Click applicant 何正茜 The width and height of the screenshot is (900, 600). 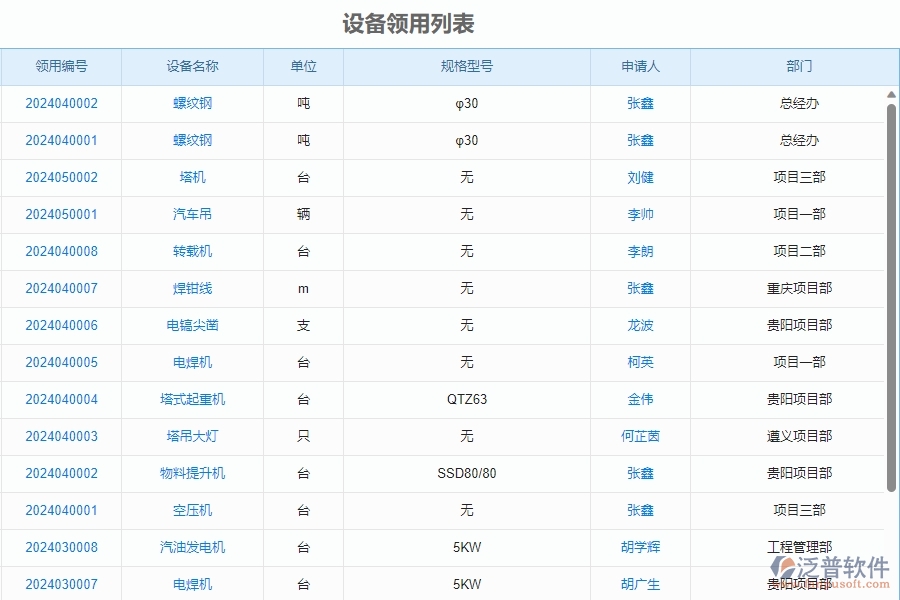coord(639,436)
